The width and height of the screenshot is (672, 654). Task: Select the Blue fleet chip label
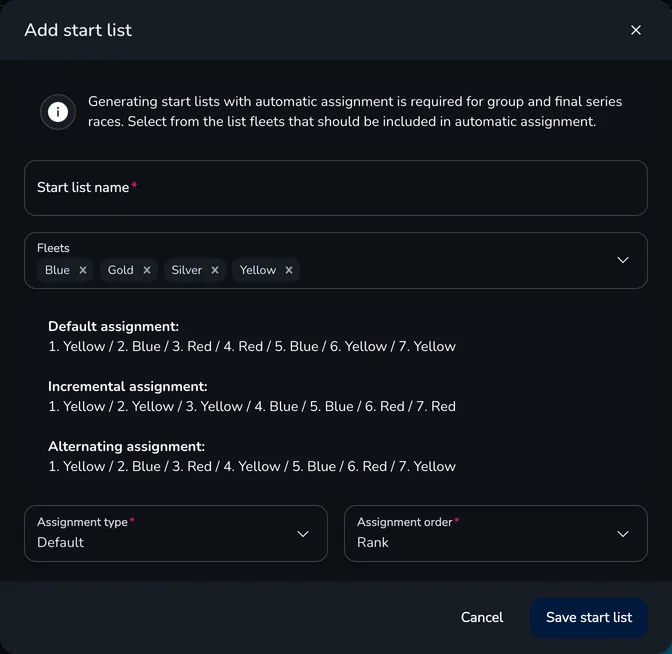point(57,270)
